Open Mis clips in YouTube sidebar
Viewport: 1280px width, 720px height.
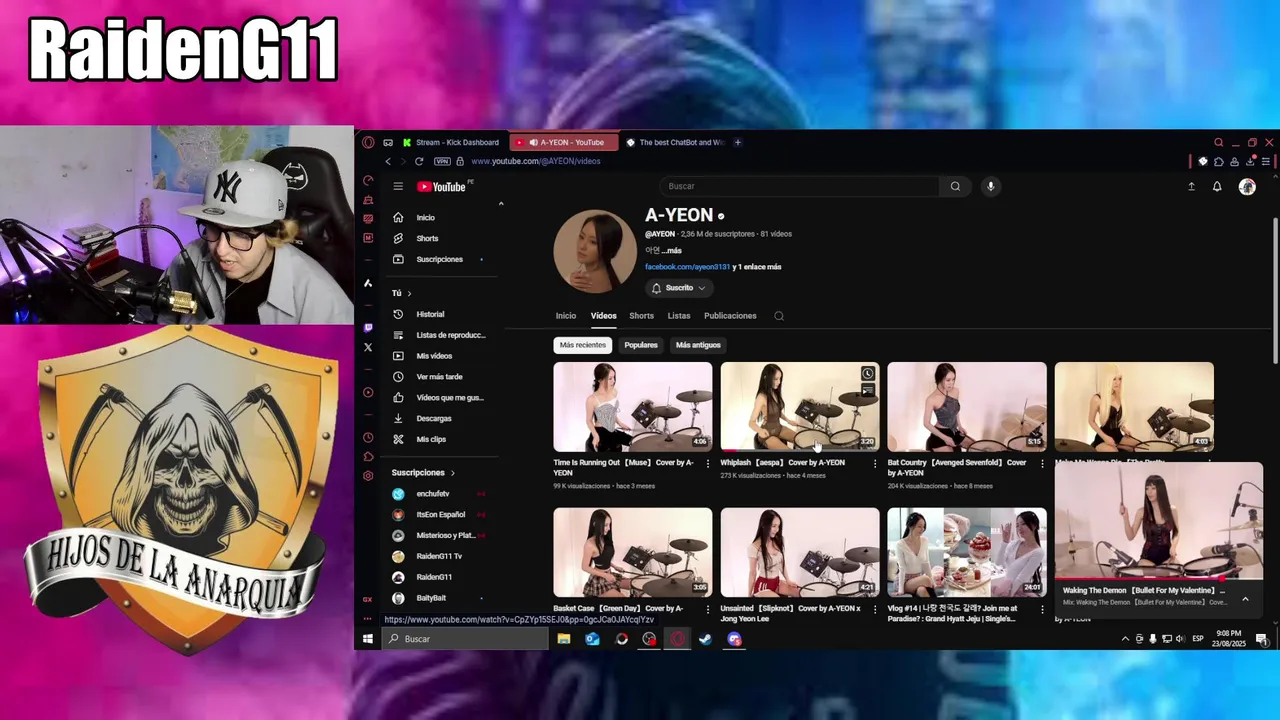(431, 439)
